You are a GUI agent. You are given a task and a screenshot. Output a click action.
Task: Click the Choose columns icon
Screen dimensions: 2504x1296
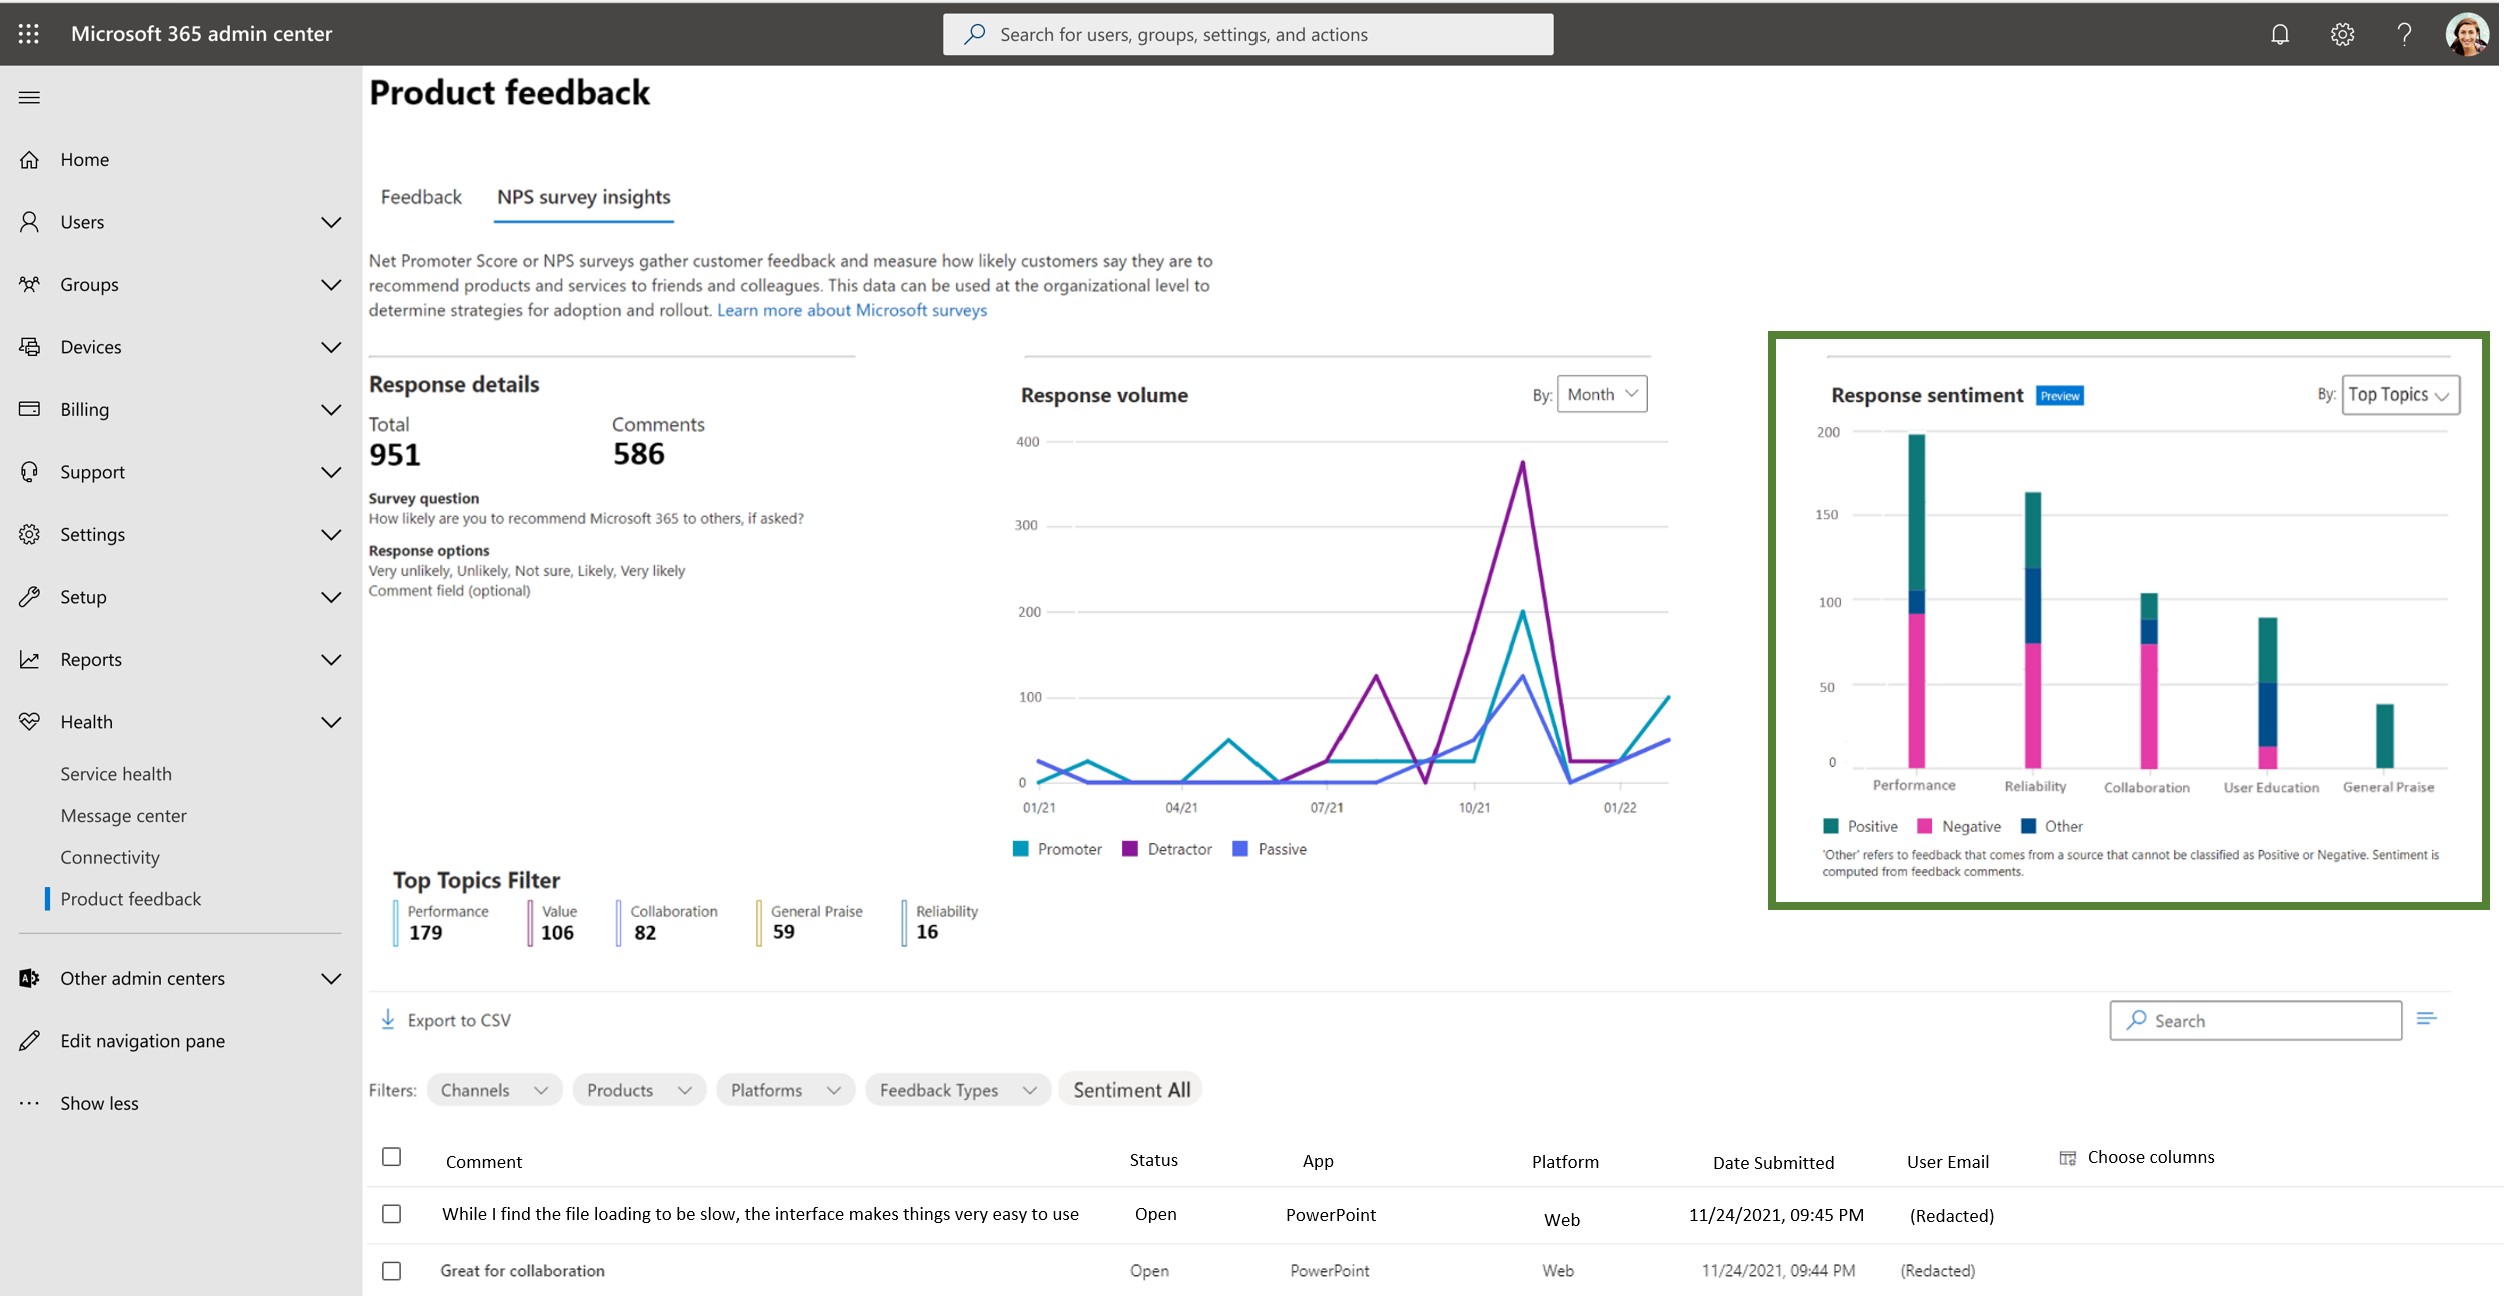2067,1157
